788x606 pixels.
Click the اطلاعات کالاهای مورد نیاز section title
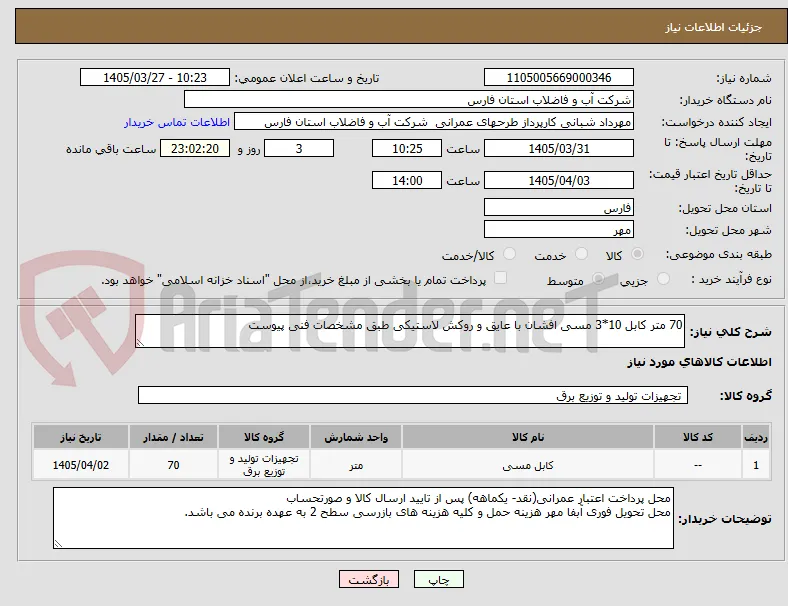coord(699,362)
